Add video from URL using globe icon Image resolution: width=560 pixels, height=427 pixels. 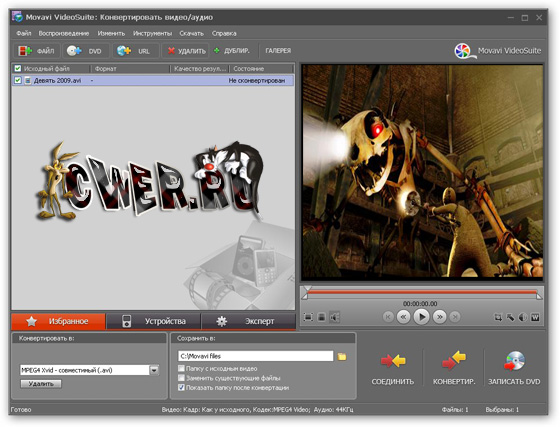tap(124, 51)
